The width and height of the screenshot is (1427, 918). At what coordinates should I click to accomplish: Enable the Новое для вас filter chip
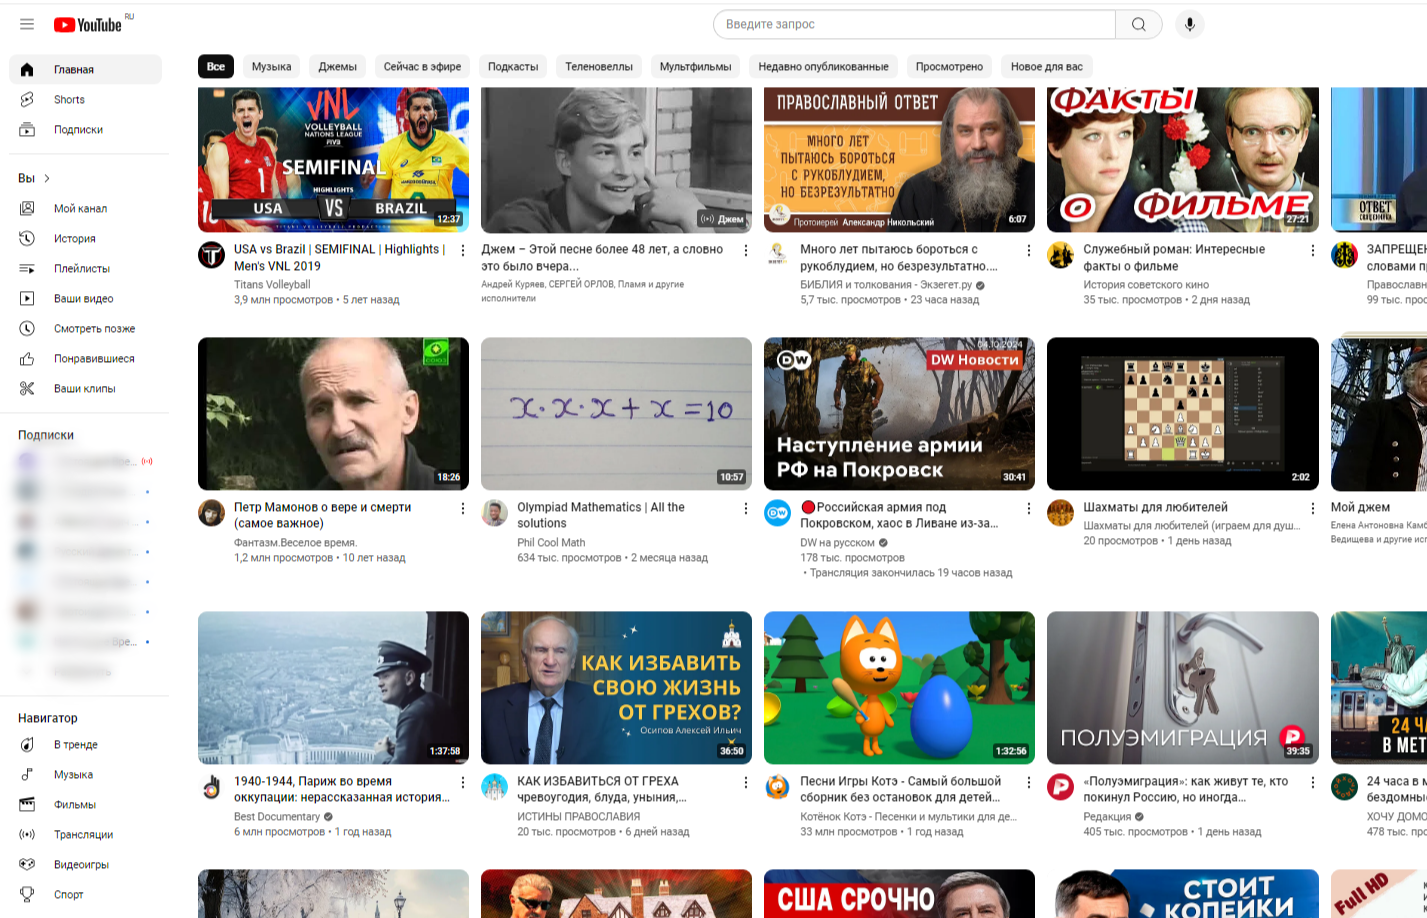point(1046,66)
